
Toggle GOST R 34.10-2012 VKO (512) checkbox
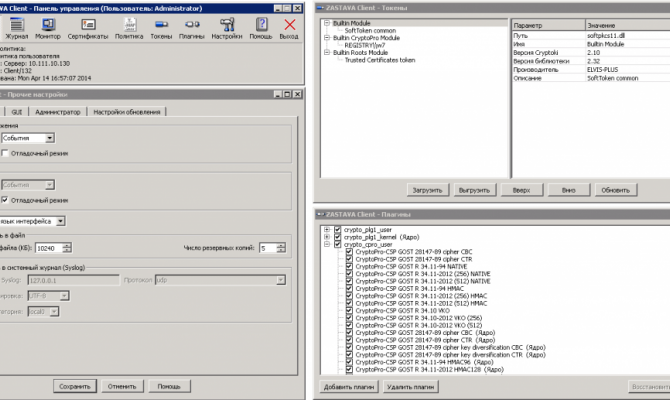(x=349, y=325)
